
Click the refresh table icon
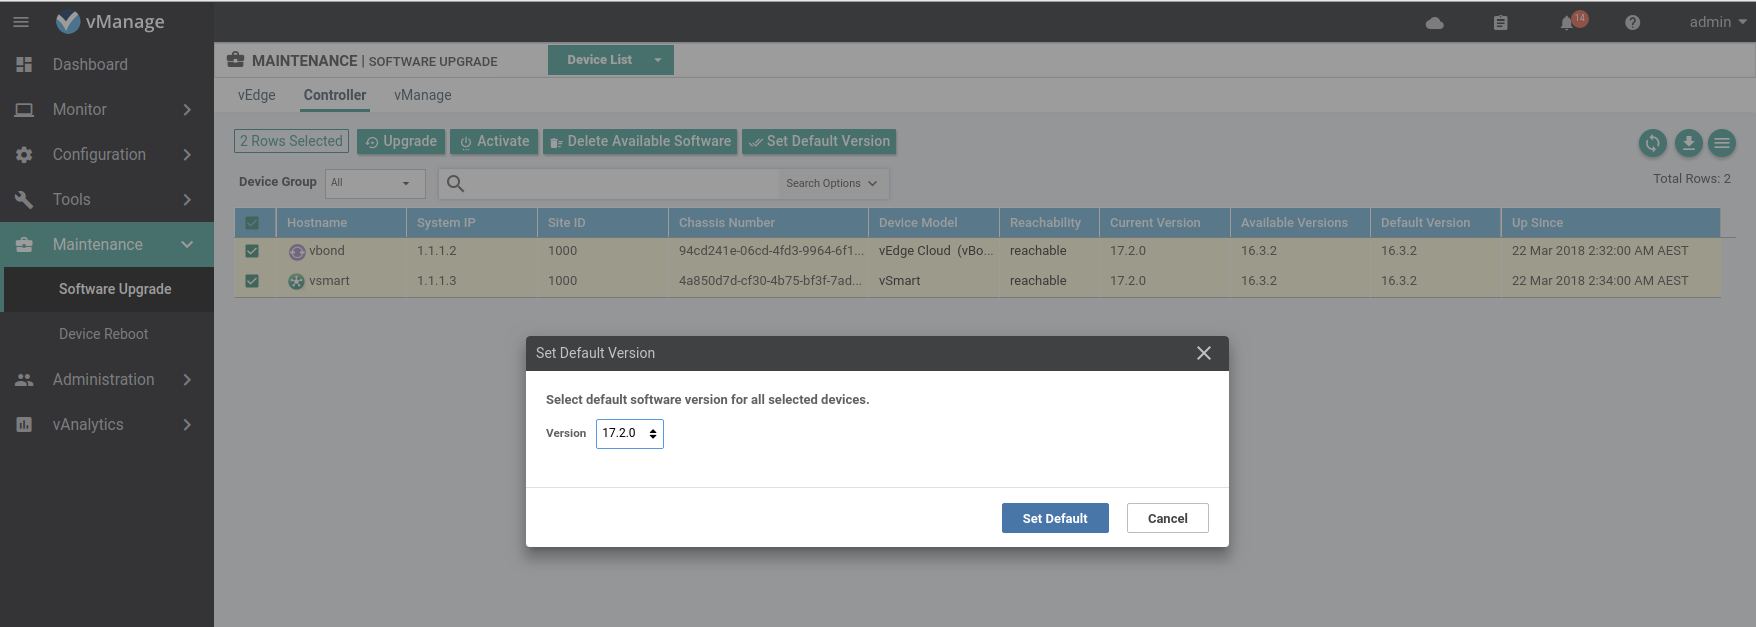(1652, 144)
